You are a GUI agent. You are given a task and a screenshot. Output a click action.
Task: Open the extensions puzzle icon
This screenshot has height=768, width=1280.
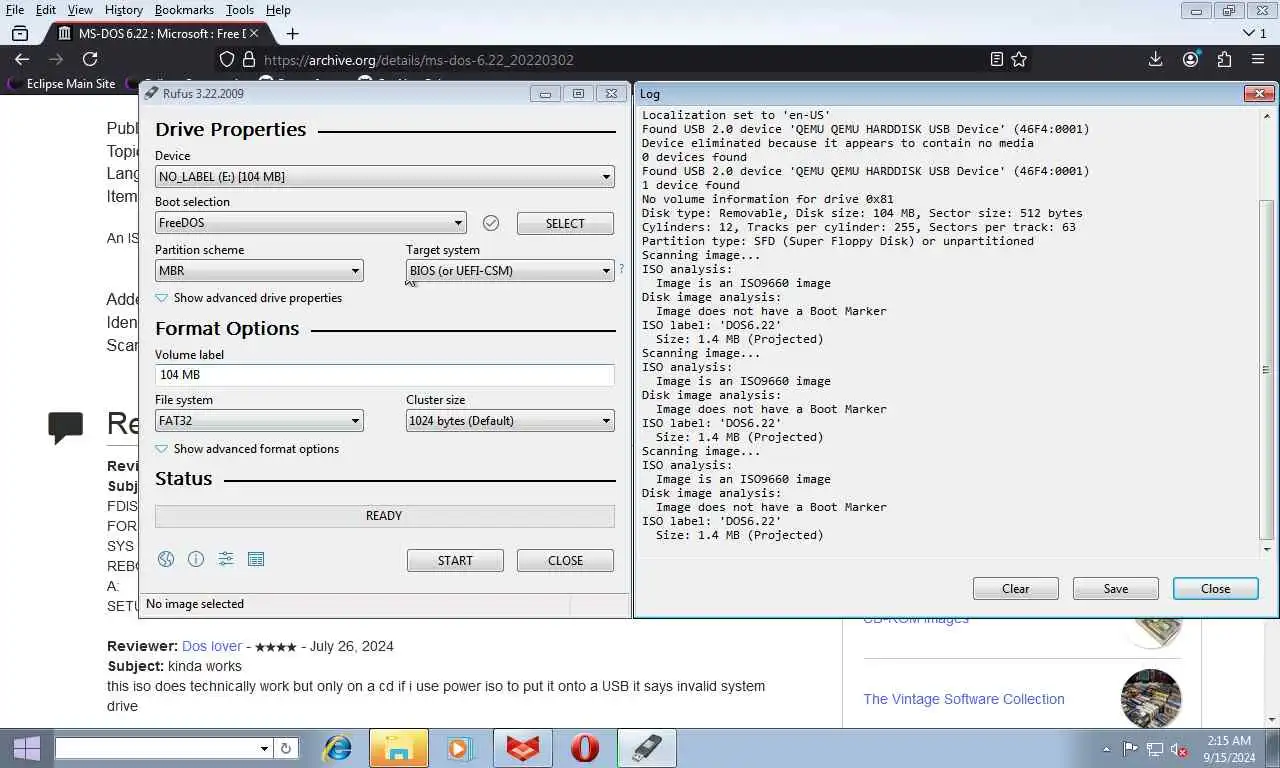pos(1224,59)
